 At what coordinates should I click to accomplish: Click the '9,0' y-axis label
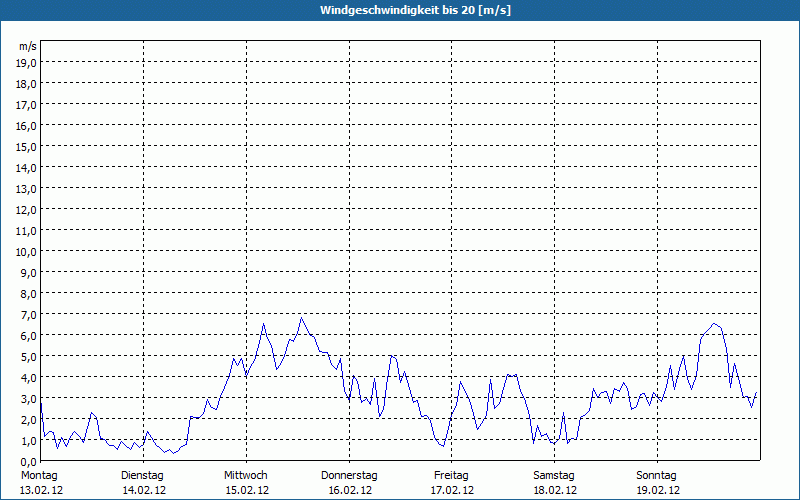click(x=29, y=272)
